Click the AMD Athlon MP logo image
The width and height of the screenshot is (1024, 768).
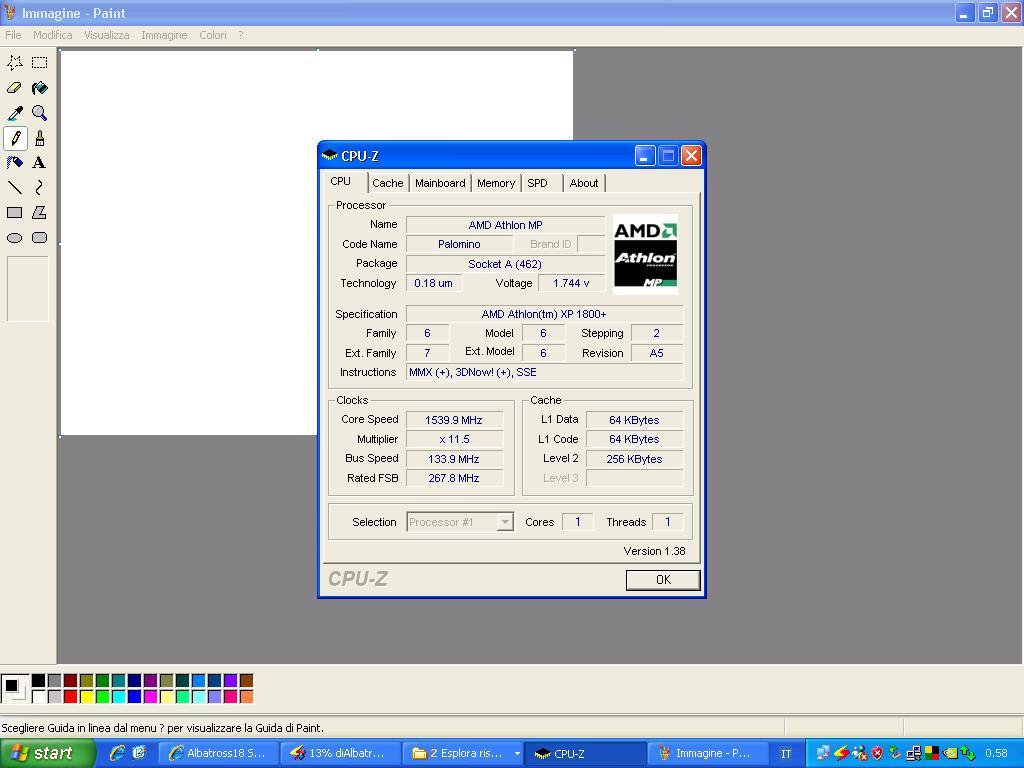tap(645, 255)
